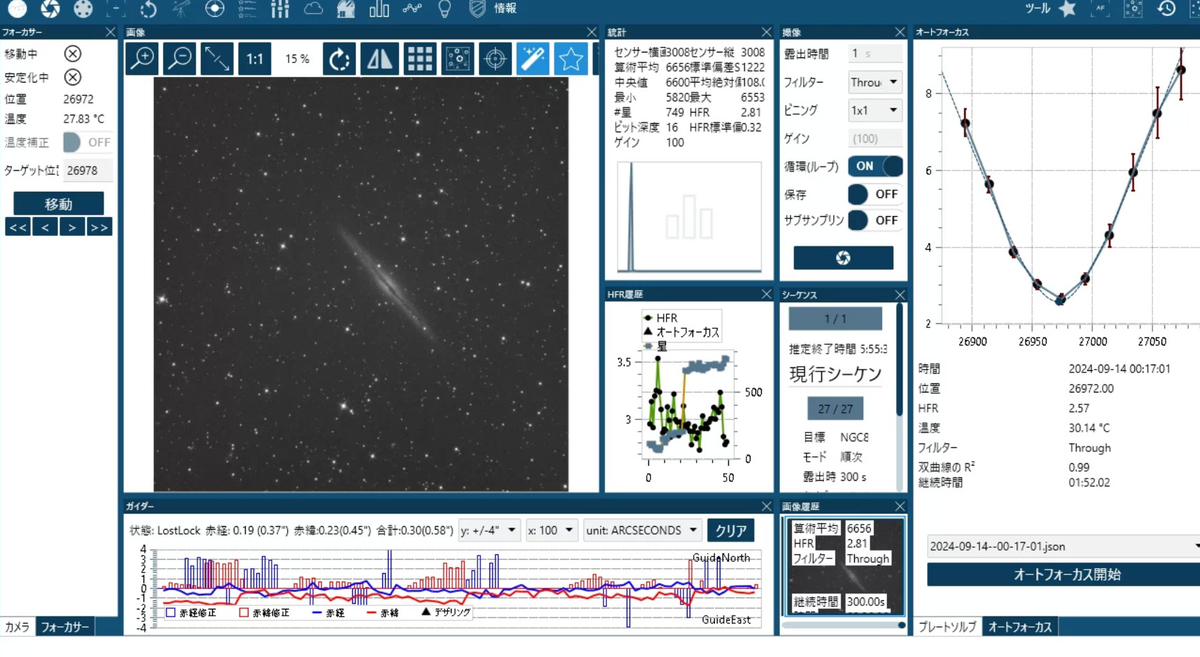Set image zoom to 1:1
Image resolution: width=1200 pixels, height=657 pixels.
click(255, 59)
